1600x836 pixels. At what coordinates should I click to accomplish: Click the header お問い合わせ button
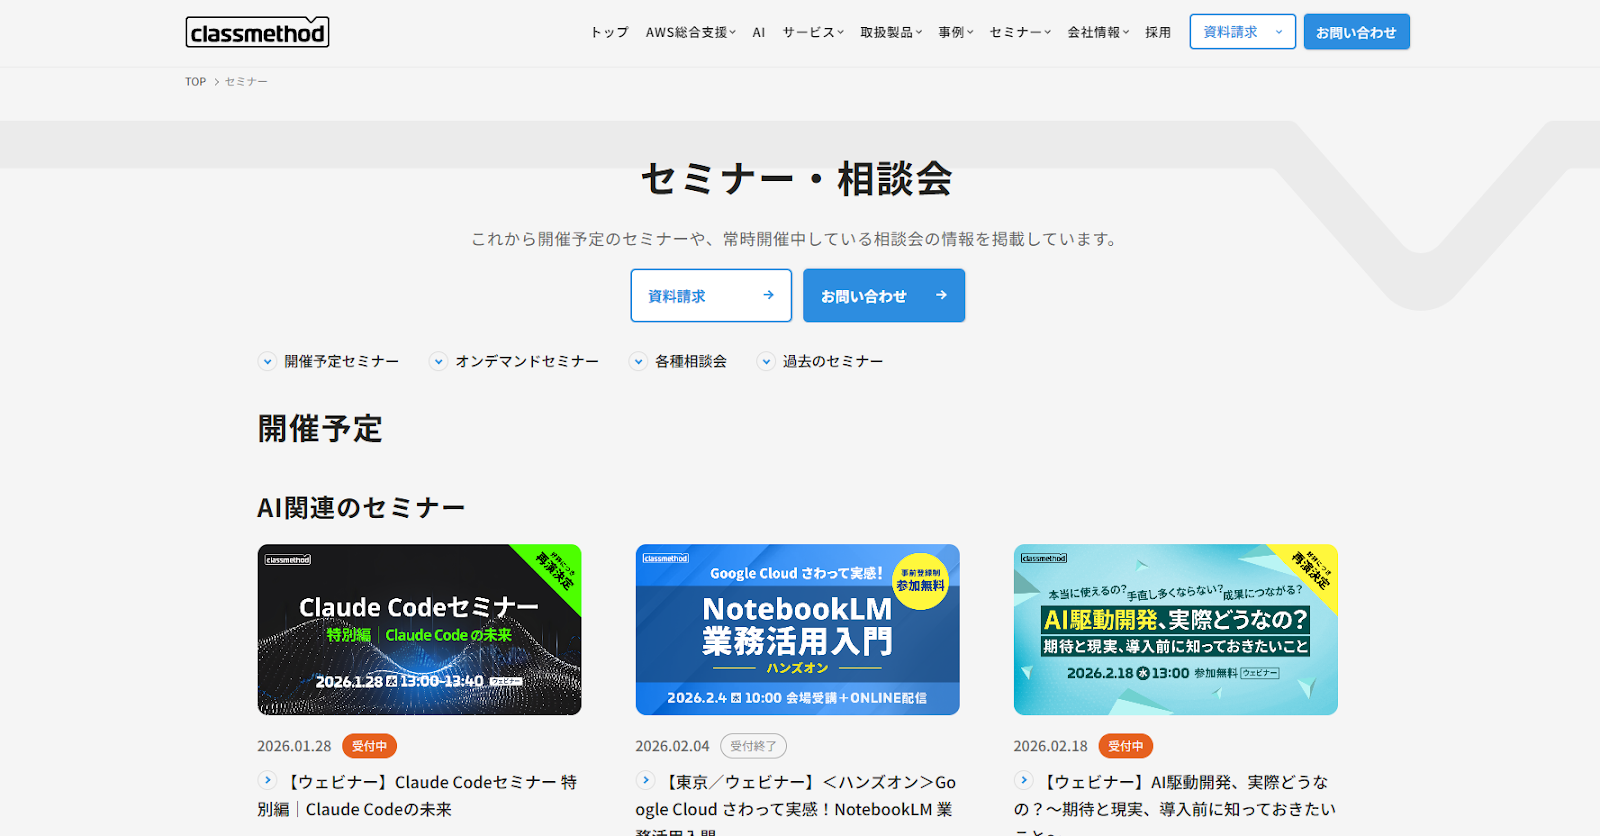click(1356, 32)
